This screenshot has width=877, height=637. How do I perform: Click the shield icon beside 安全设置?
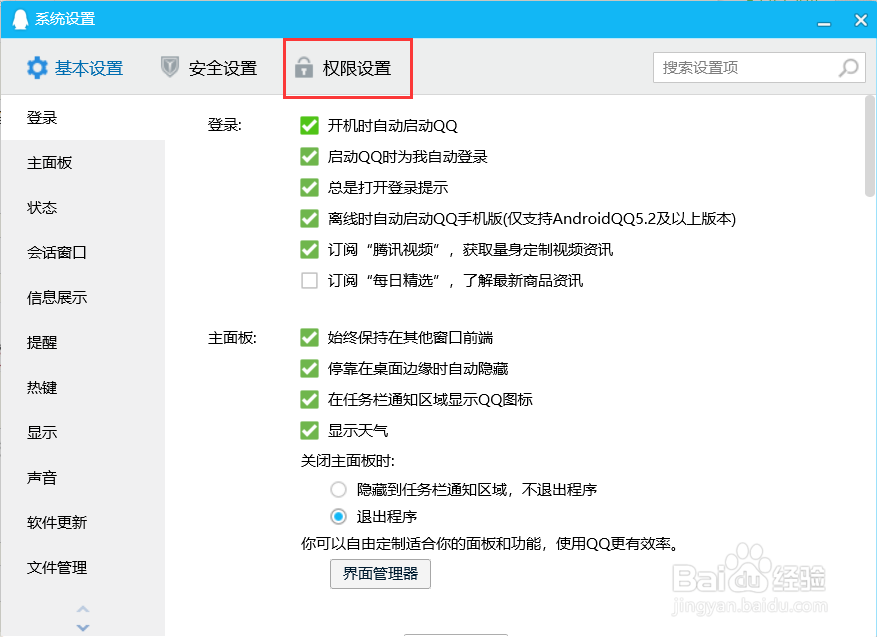pyautogui.click(x=170, y=68)
